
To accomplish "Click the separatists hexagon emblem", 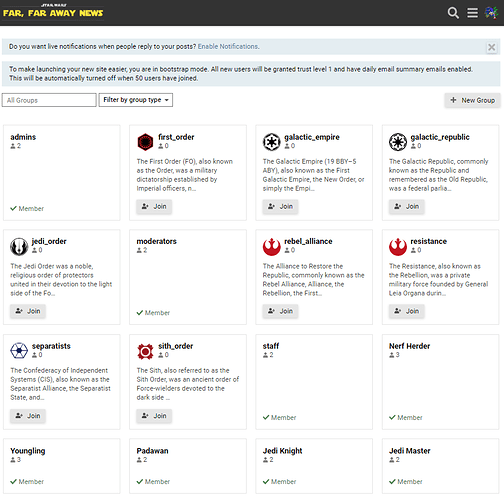I will click(x=19, y=351).
